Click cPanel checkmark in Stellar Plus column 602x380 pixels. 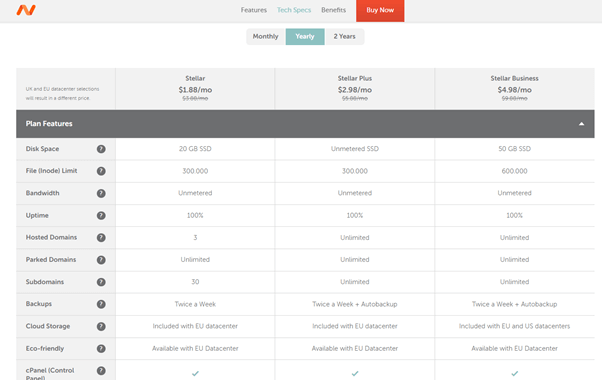click(355, 373)
